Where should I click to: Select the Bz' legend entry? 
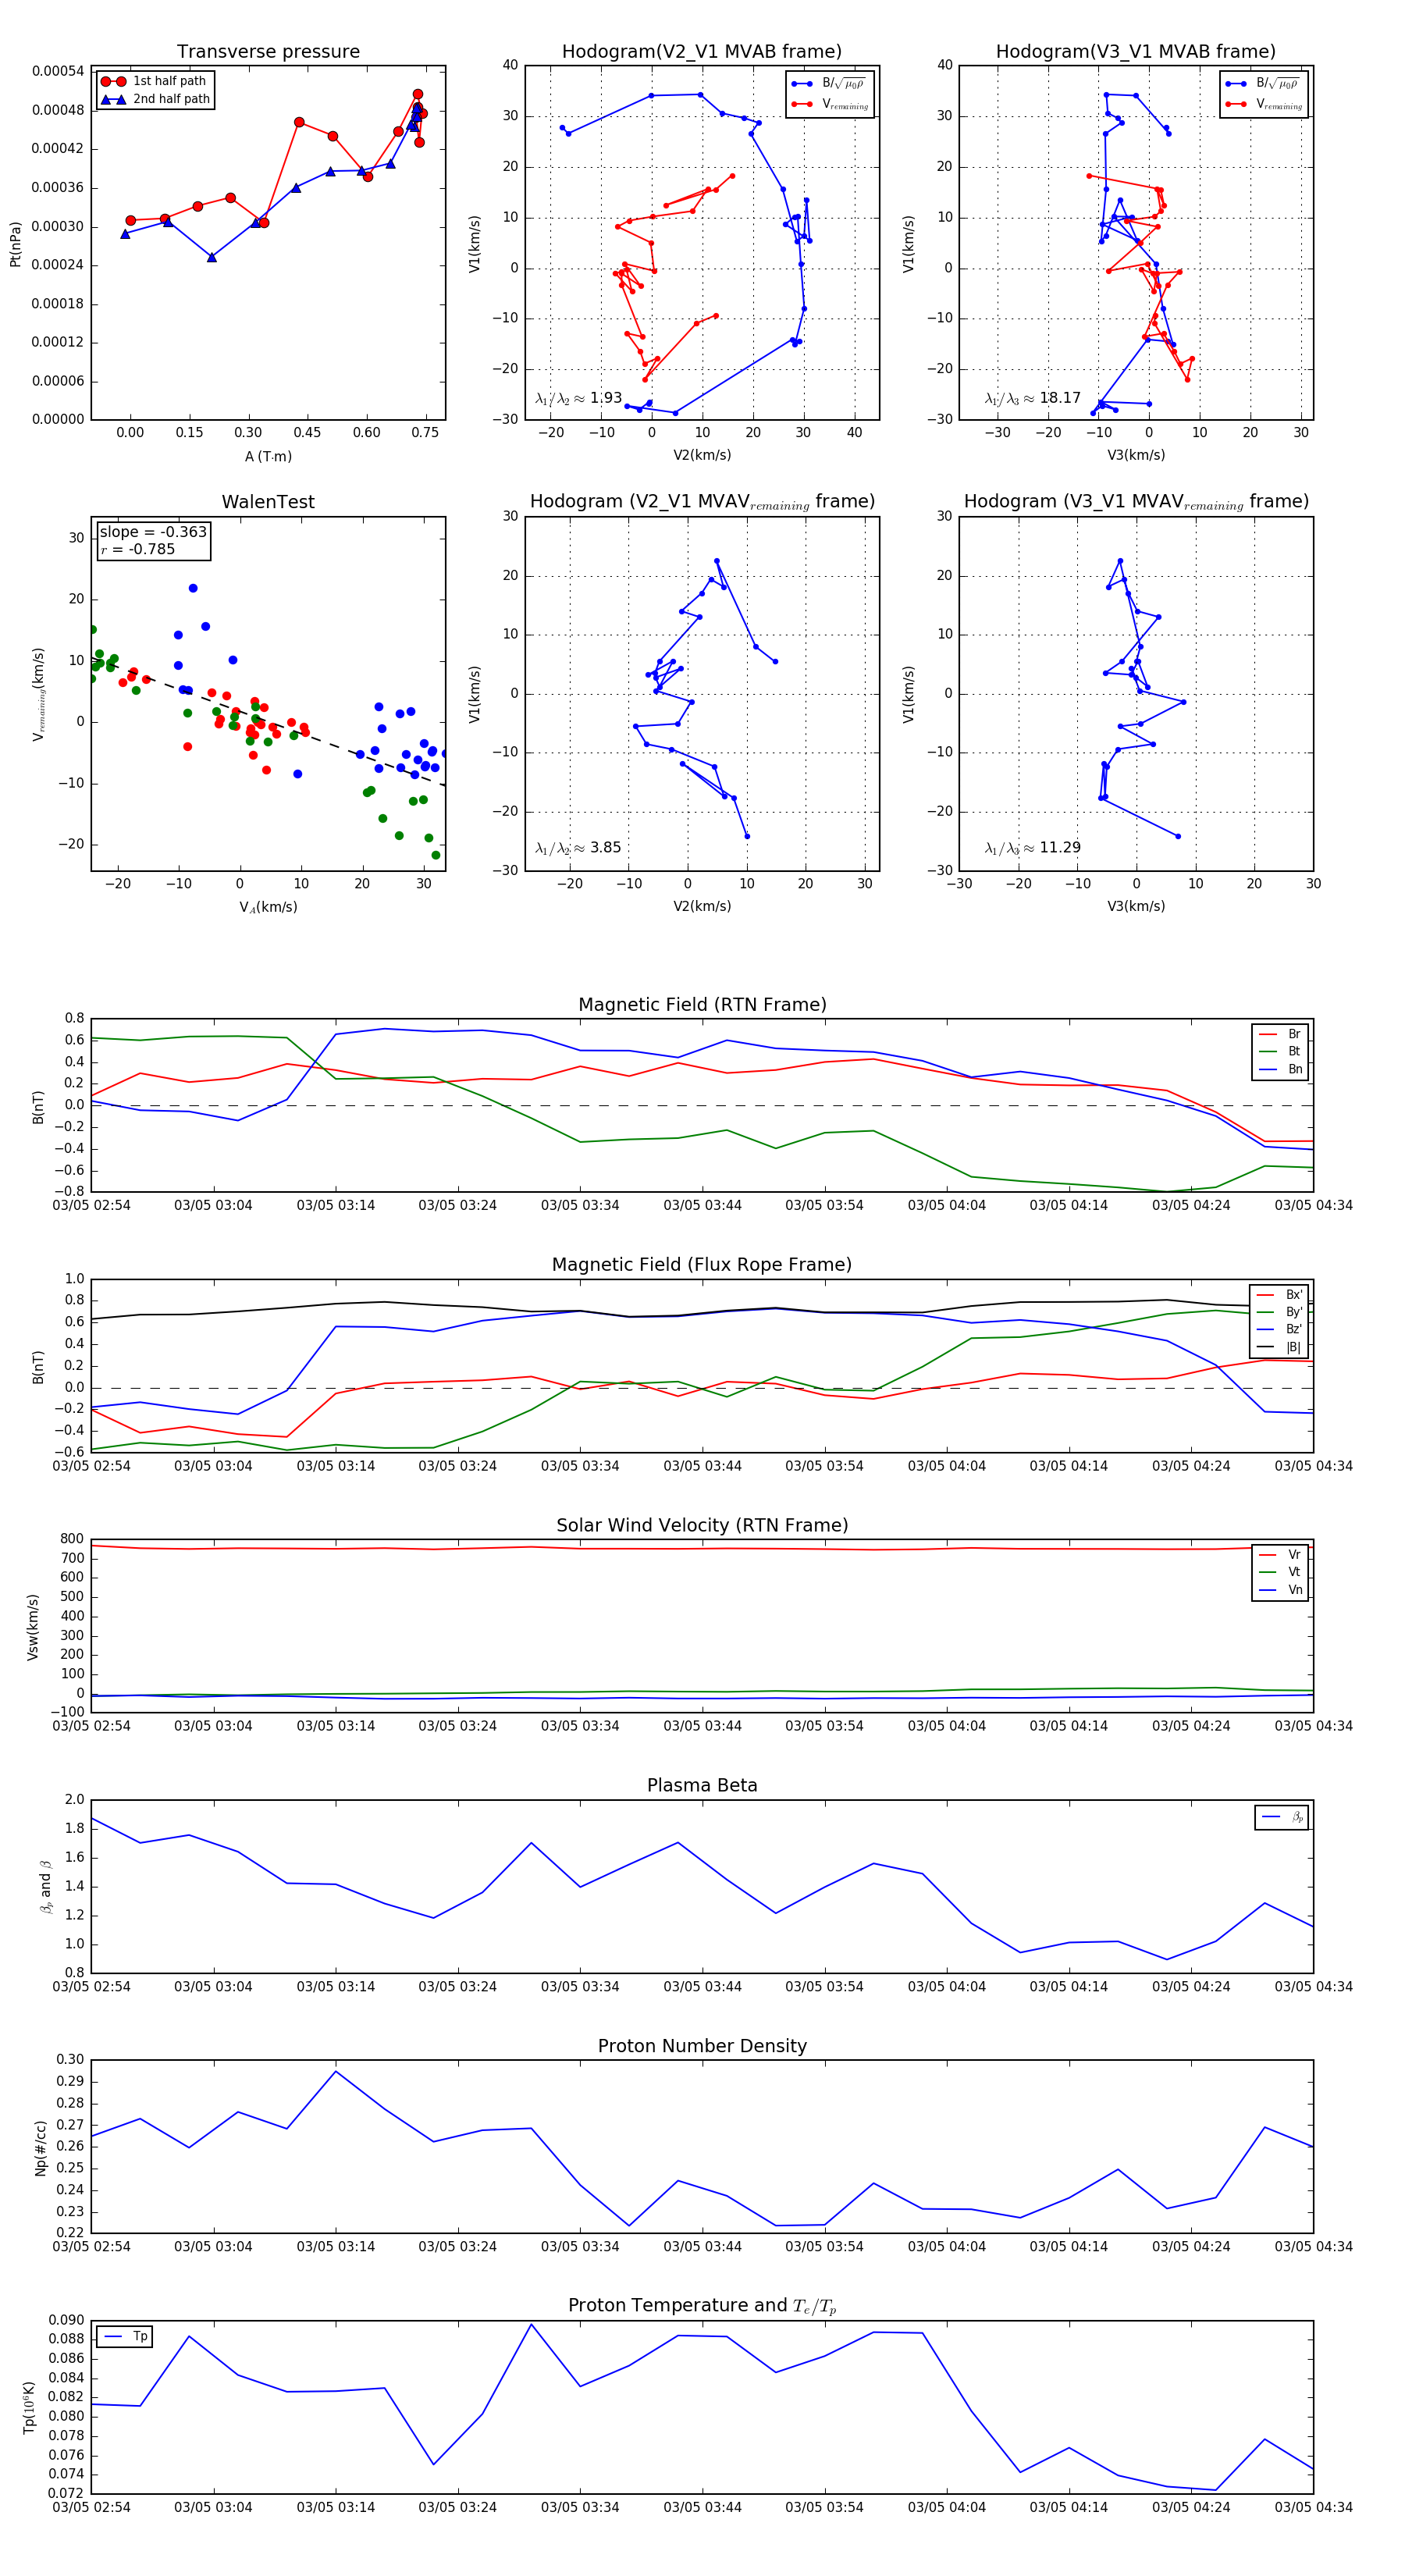coord(1280,1329)
